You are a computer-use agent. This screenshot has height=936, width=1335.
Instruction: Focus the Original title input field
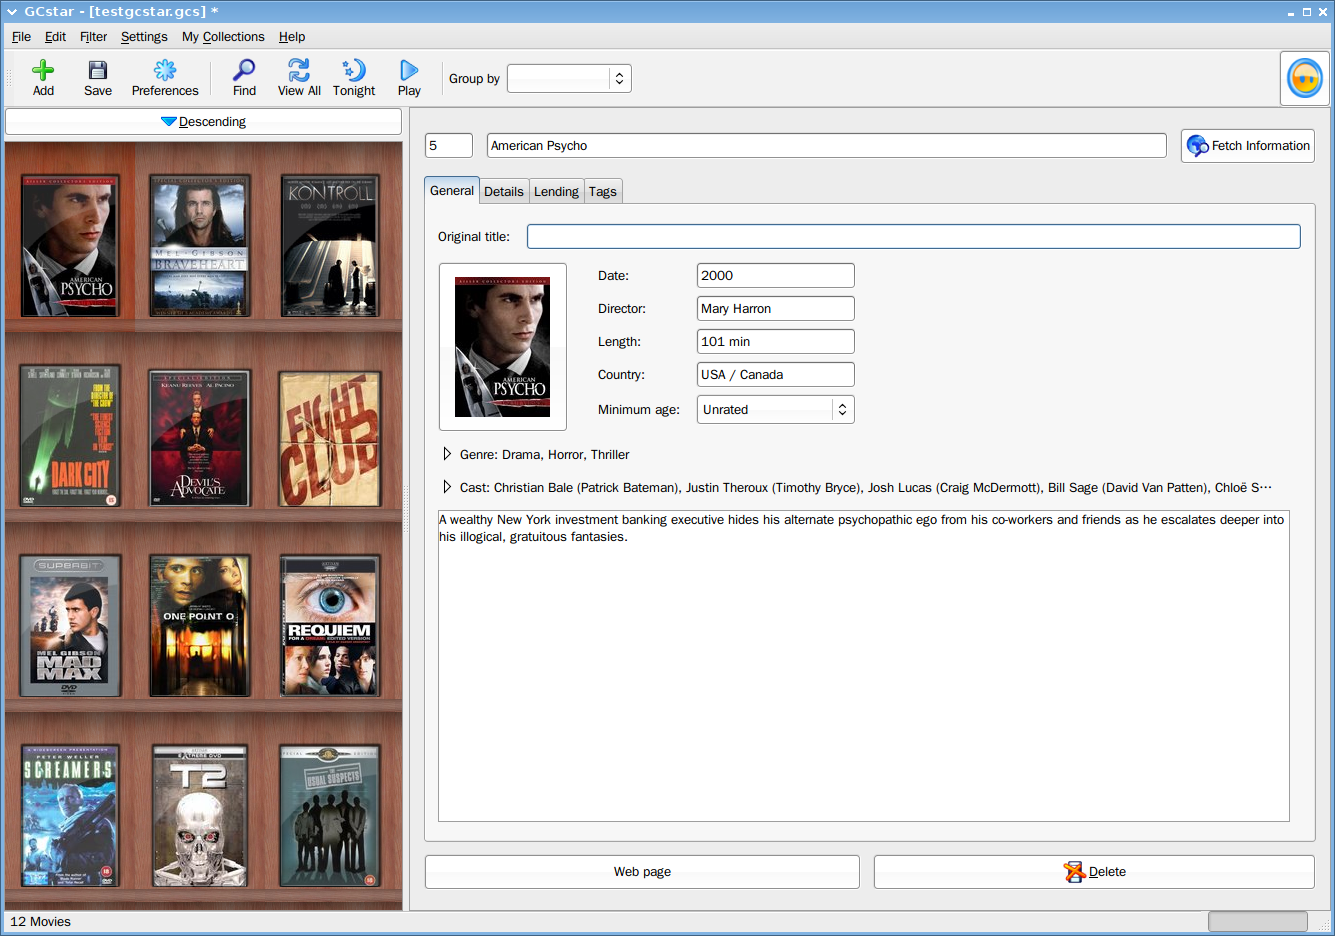point(914,236)
